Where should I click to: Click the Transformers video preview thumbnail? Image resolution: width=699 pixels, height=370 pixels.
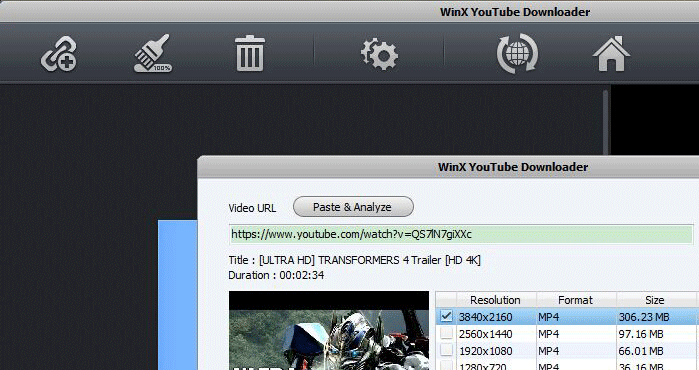point(329,330)
